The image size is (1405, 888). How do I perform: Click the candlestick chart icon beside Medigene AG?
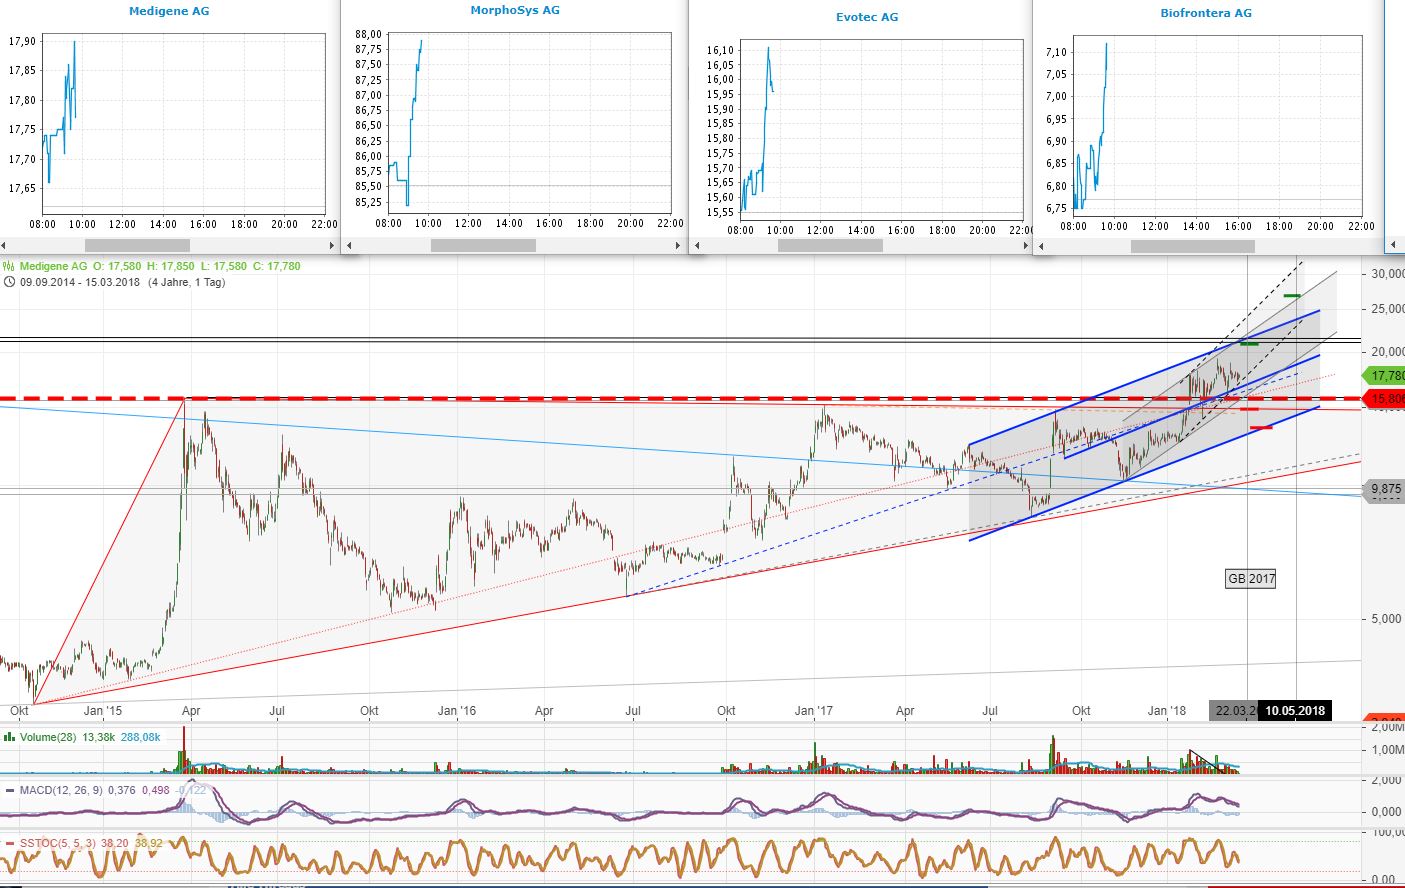[x=7, y=266]
